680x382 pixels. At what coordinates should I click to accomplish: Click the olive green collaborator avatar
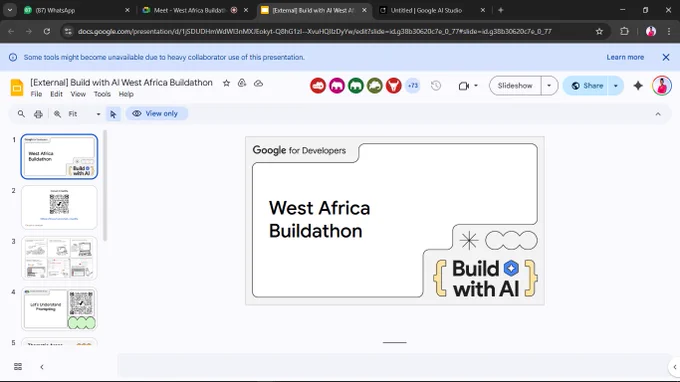coord(375,86)
